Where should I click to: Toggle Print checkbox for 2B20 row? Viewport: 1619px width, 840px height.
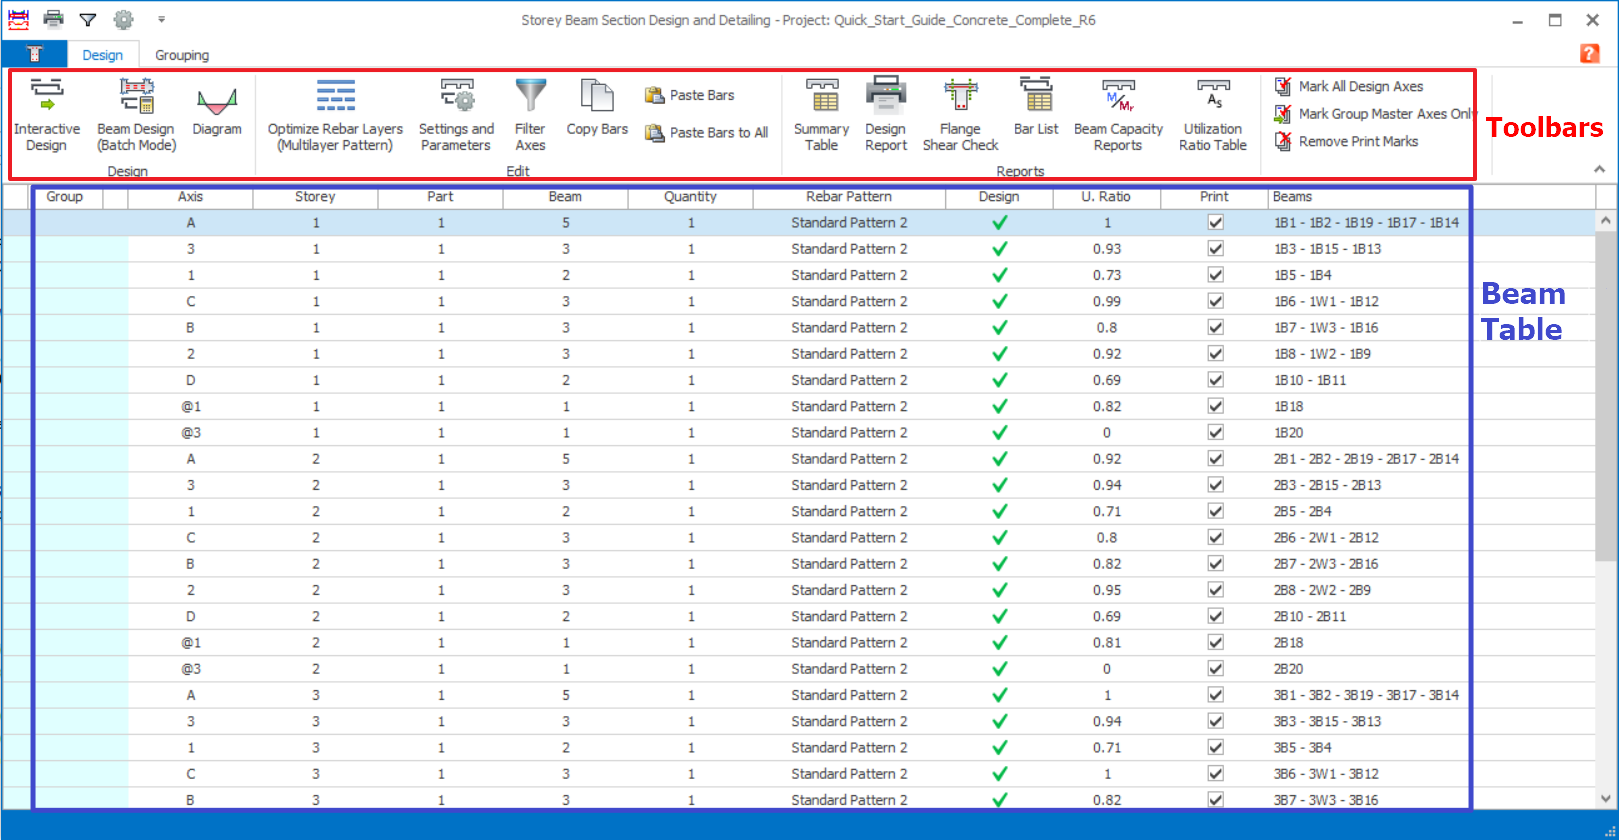pyautogui.click(x=1215, y=668)
